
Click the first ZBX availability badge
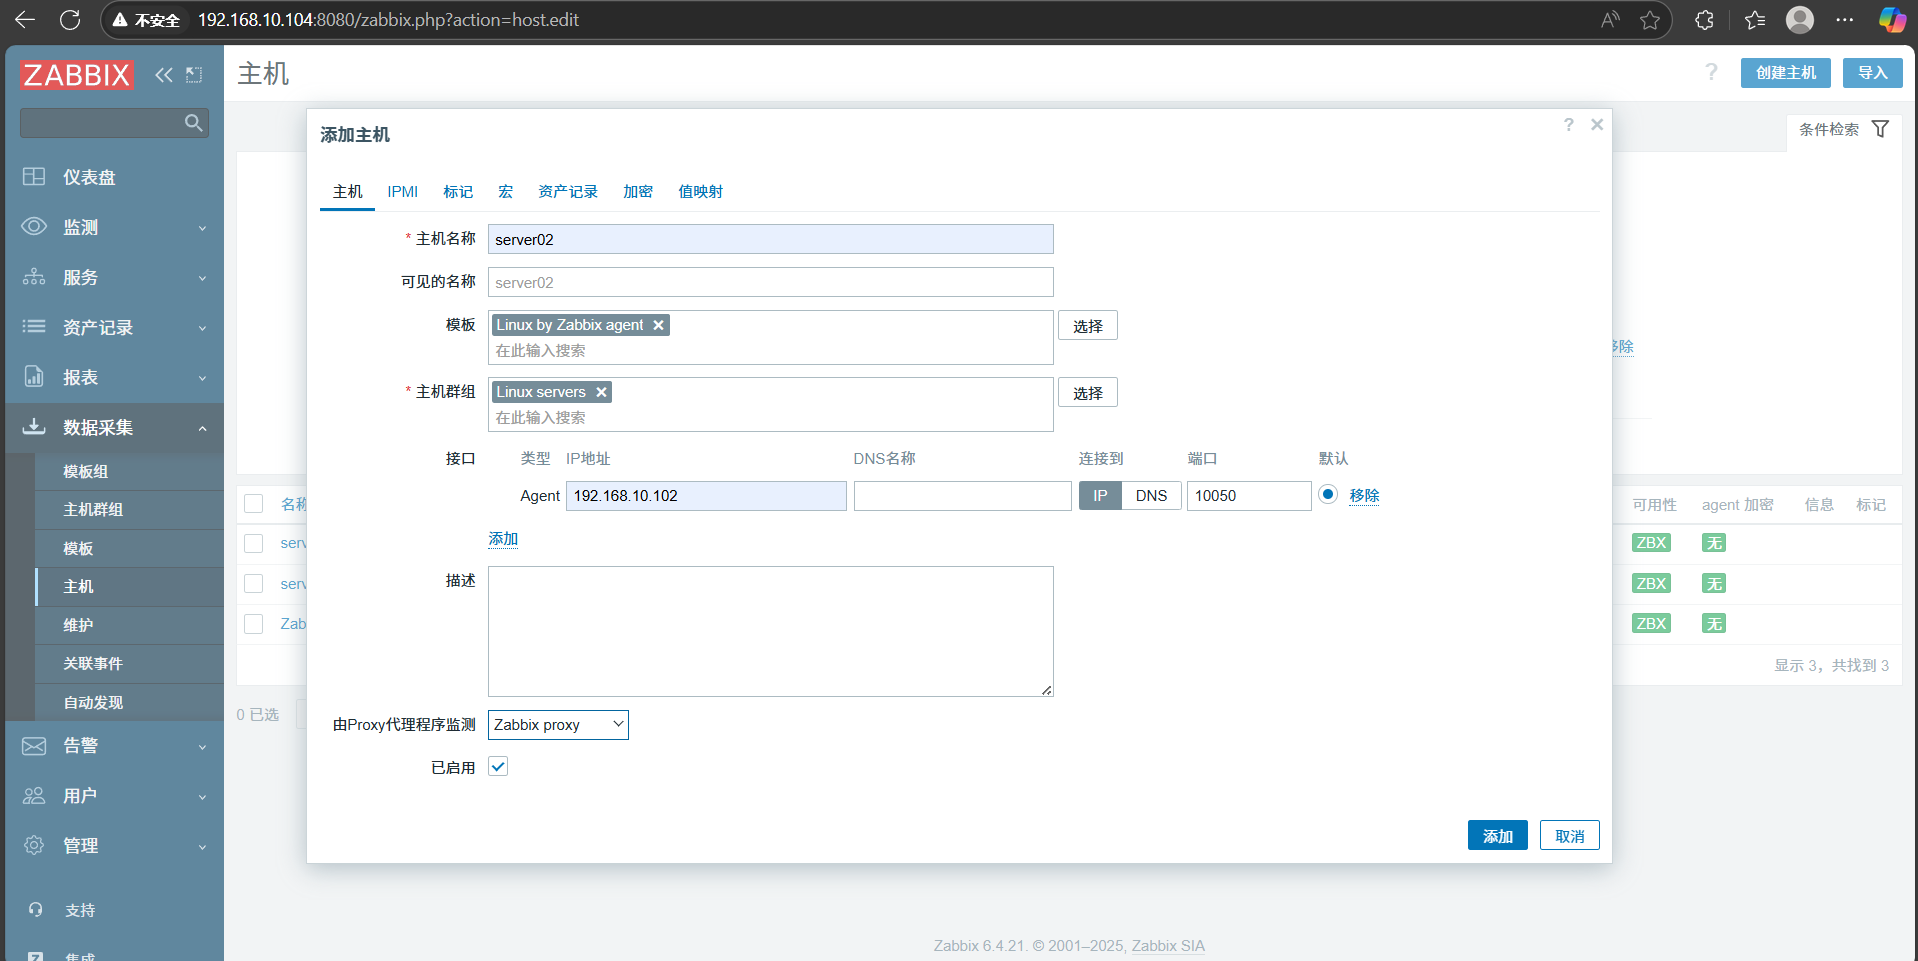click(x=1650, y=543)
